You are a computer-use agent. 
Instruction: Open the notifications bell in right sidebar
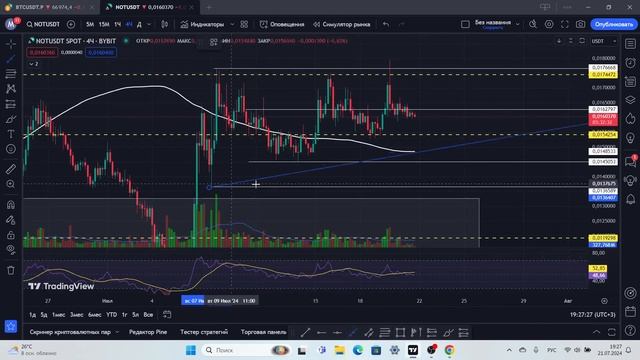coord(631,199)
